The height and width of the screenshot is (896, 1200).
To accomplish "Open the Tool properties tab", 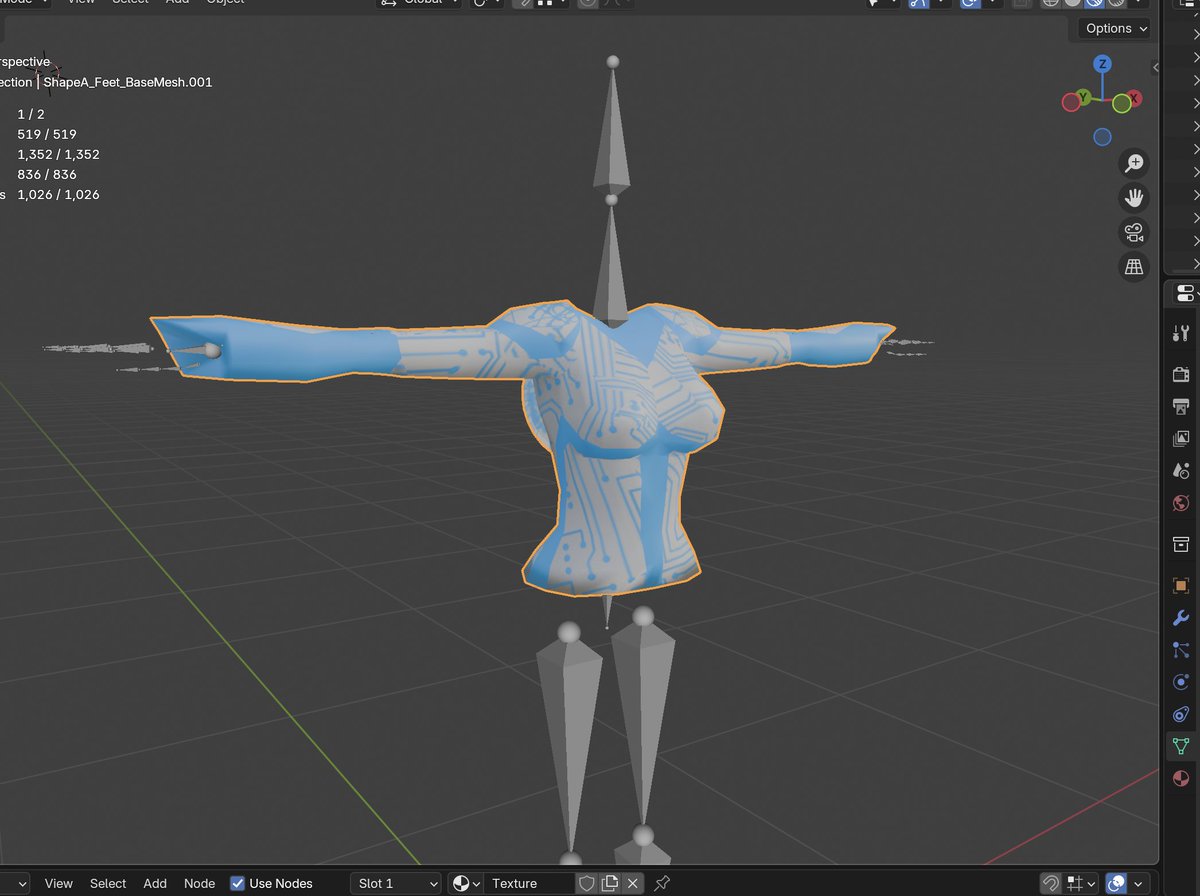I will [1181, 333].
